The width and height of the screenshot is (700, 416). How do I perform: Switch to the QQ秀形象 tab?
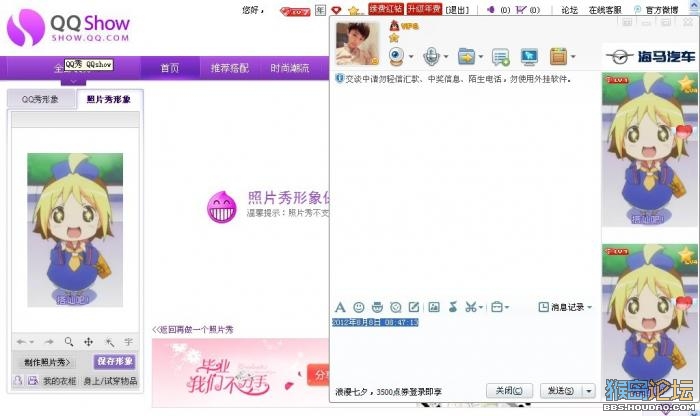click(40, 99)
